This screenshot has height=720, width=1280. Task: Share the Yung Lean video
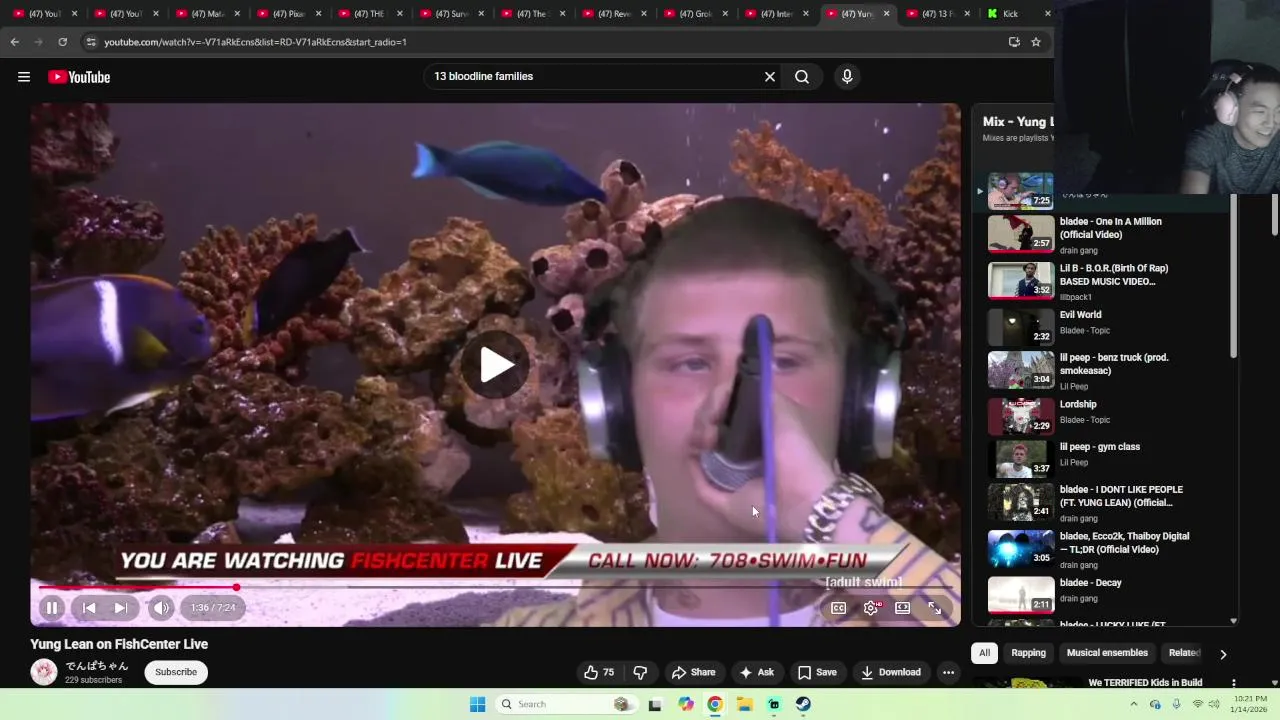click(x=693, y=672)
